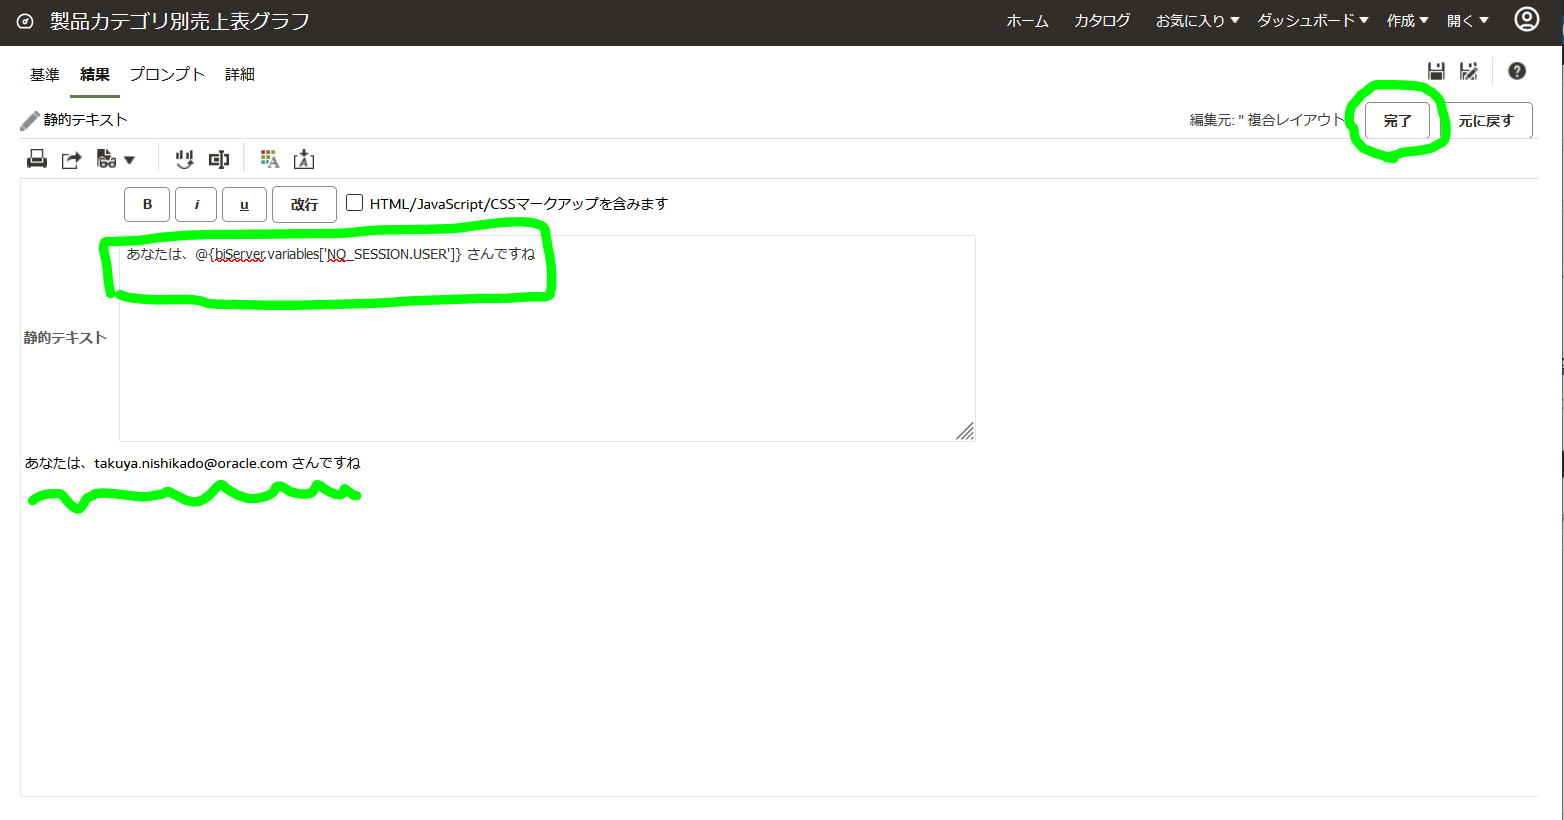Open the プロンプト tab
The height and width of the screenshot is (820, 1564).
coord(167,74)
